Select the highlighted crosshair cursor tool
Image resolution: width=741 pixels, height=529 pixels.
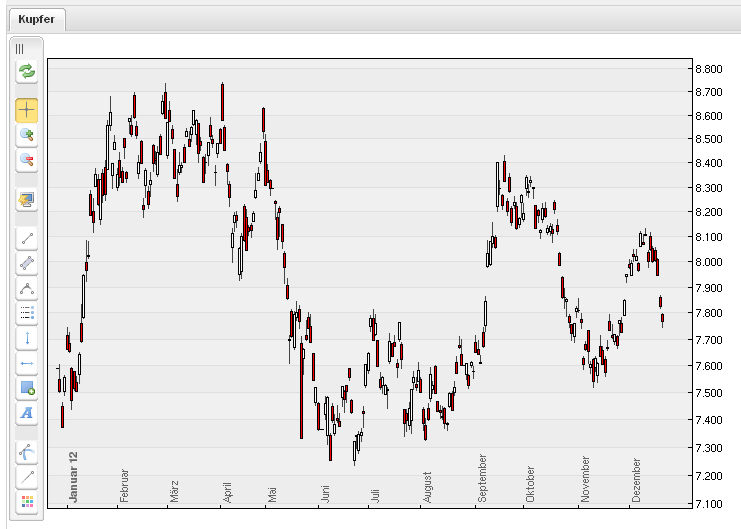pyautogui.click(x=26, y=110)
